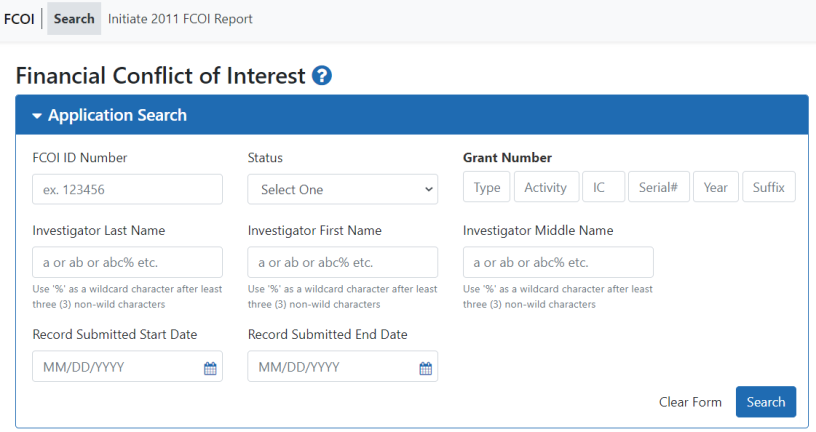Image resolution: width=816 pixels, height=432 pixels.
Task: Click the Grant Number Serial# field
Action: (x=658, y=187)
